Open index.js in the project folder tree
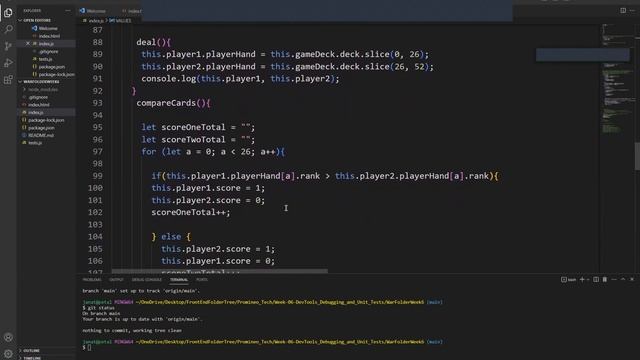 [36, 112]
